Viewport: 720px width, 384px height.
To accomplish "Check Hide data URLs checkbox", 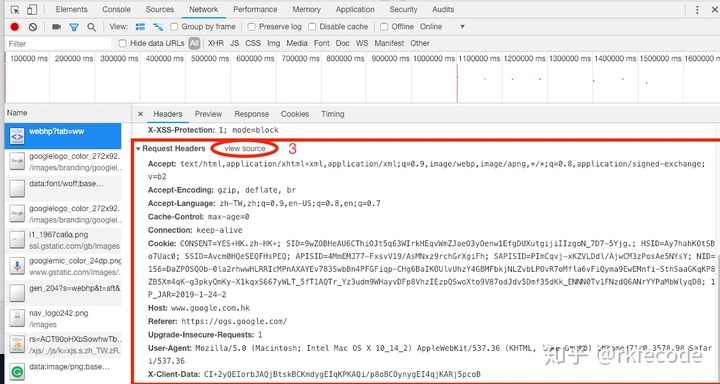I will tap(123, 44).
